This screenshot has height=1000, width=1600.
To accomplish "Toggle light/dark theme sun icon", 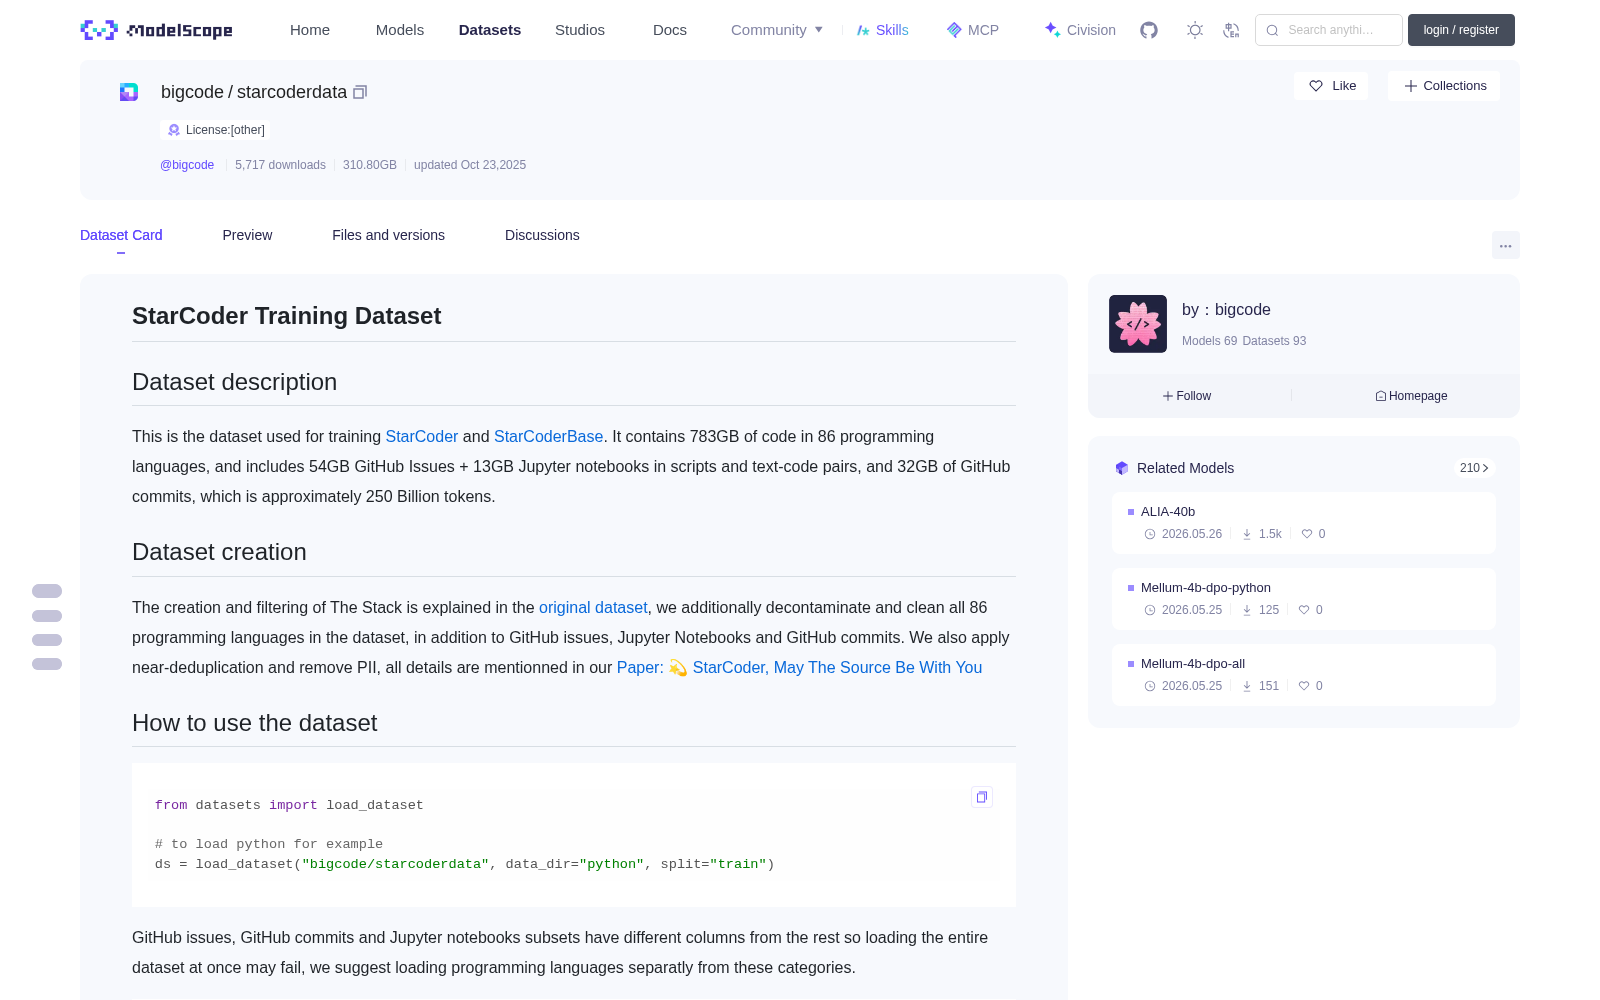I will [1195, 30].
